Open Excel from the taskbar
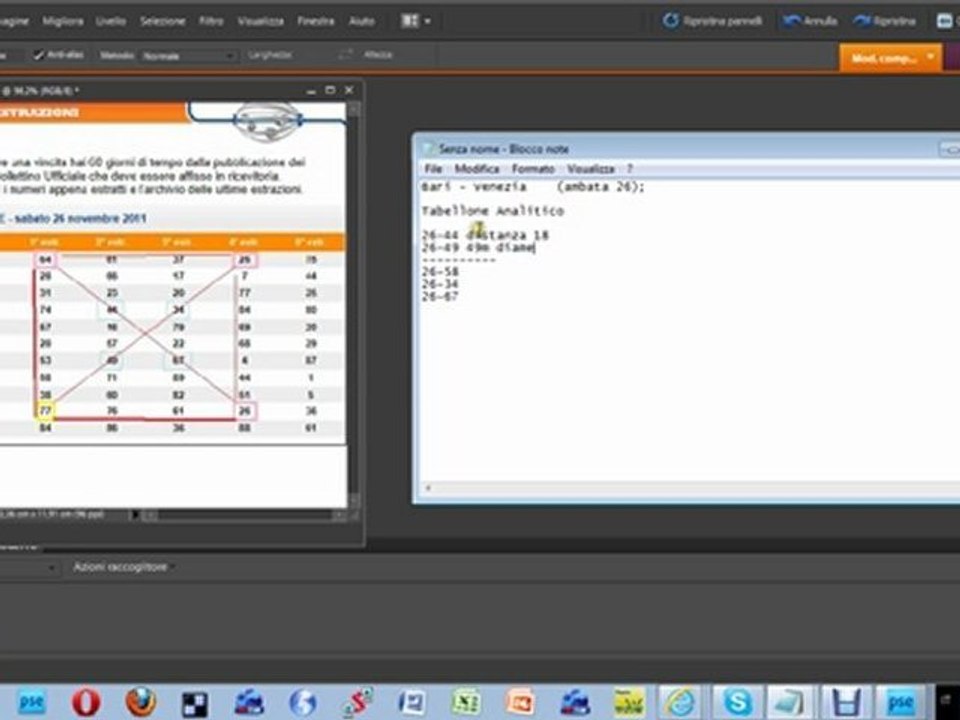This screenshot has height=720, width=960. coord(466,702)
